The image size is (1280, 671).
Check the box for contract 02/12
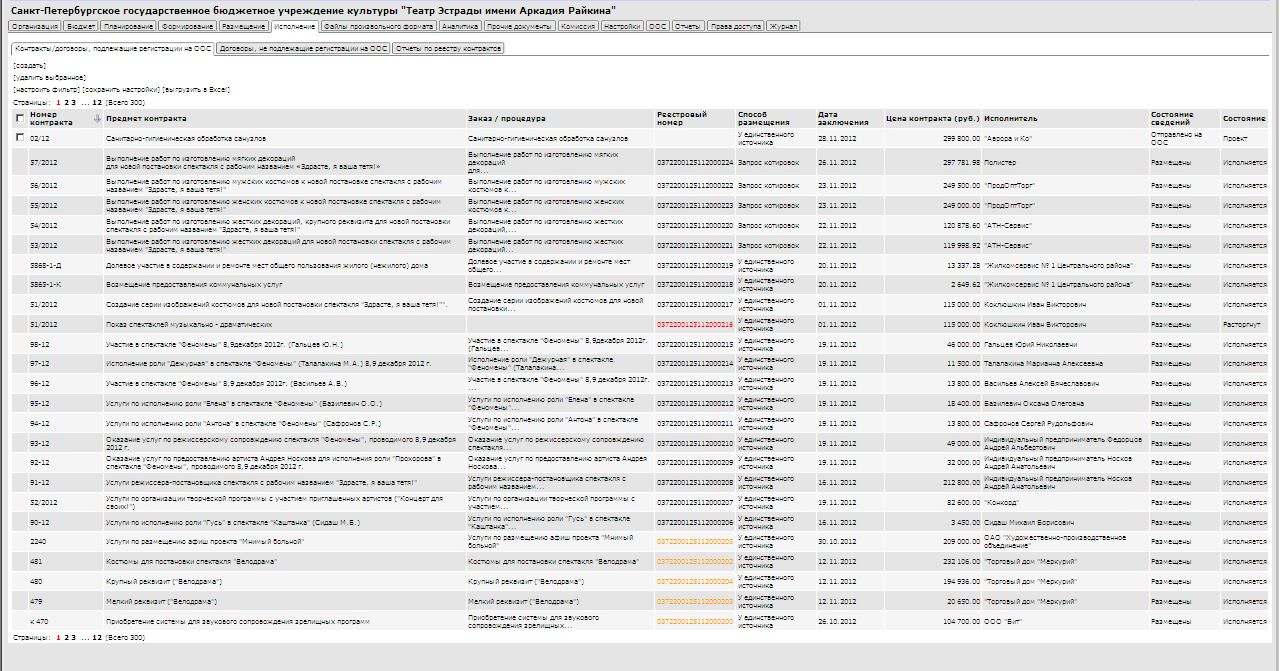tap(20, 138)
